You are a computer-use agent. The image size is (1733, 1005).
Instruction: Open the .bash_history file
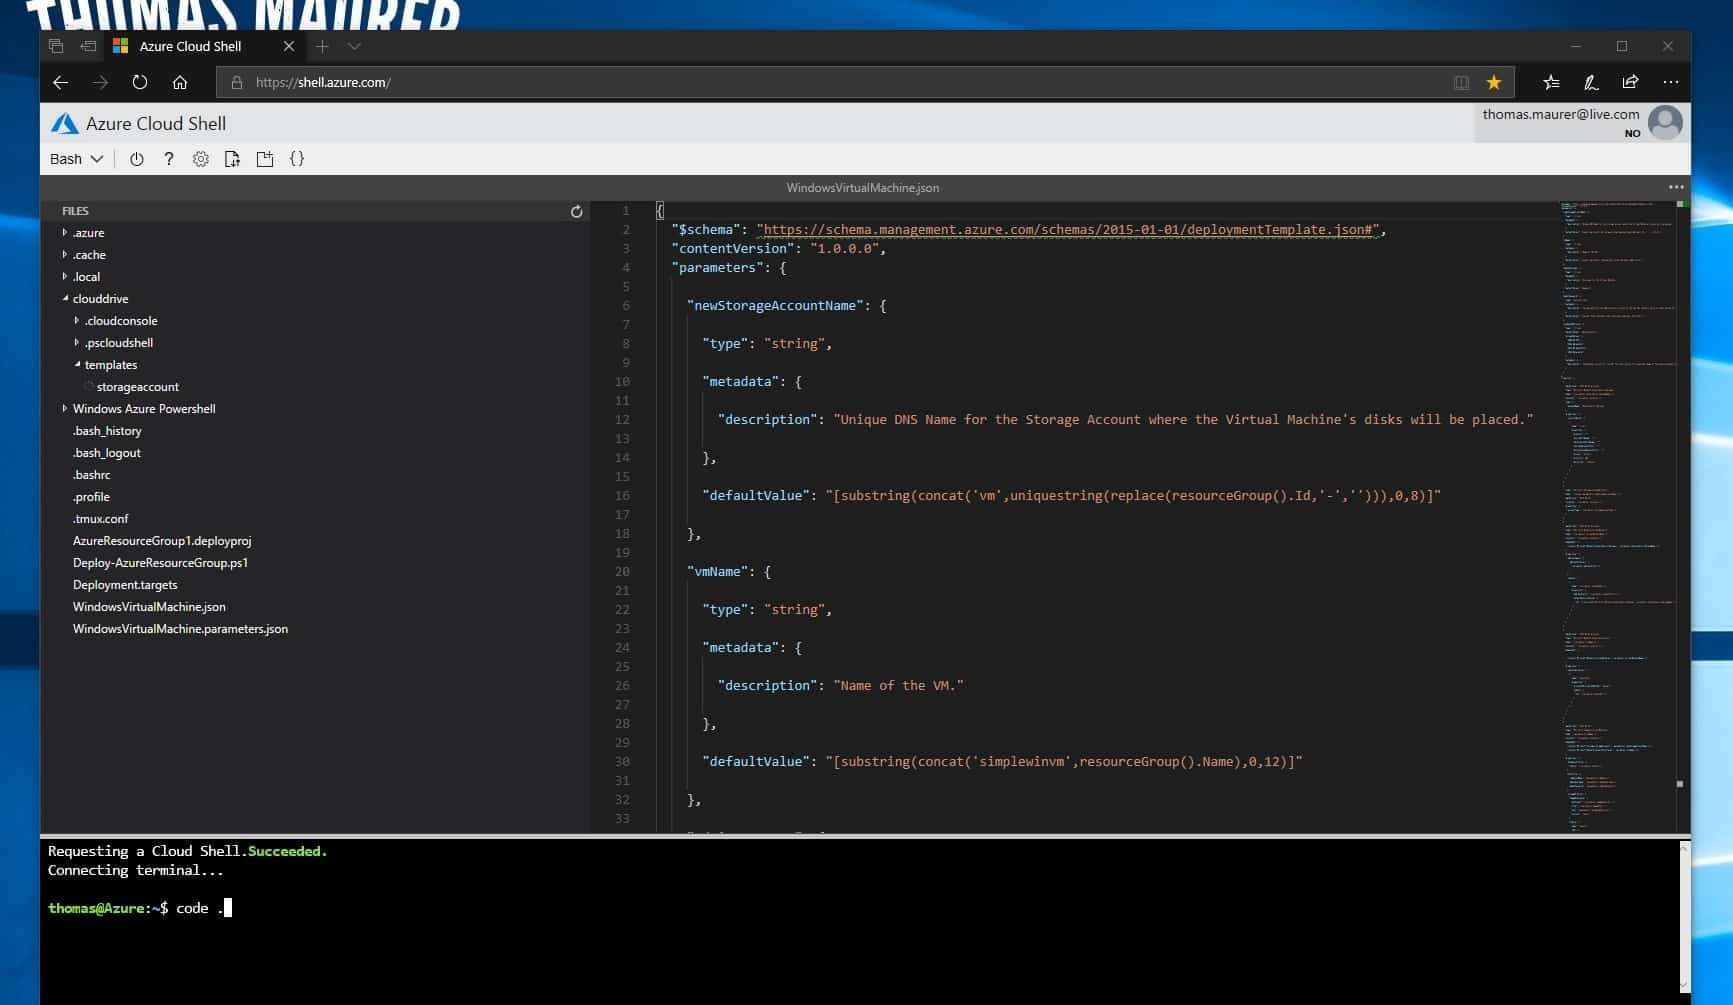click(107, 431)
